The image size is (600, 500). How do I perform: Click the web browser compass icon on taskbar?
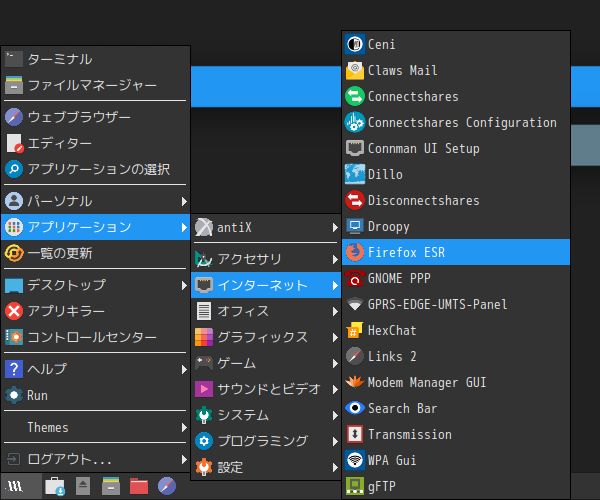pyautogui.click(x=167, y=487)
